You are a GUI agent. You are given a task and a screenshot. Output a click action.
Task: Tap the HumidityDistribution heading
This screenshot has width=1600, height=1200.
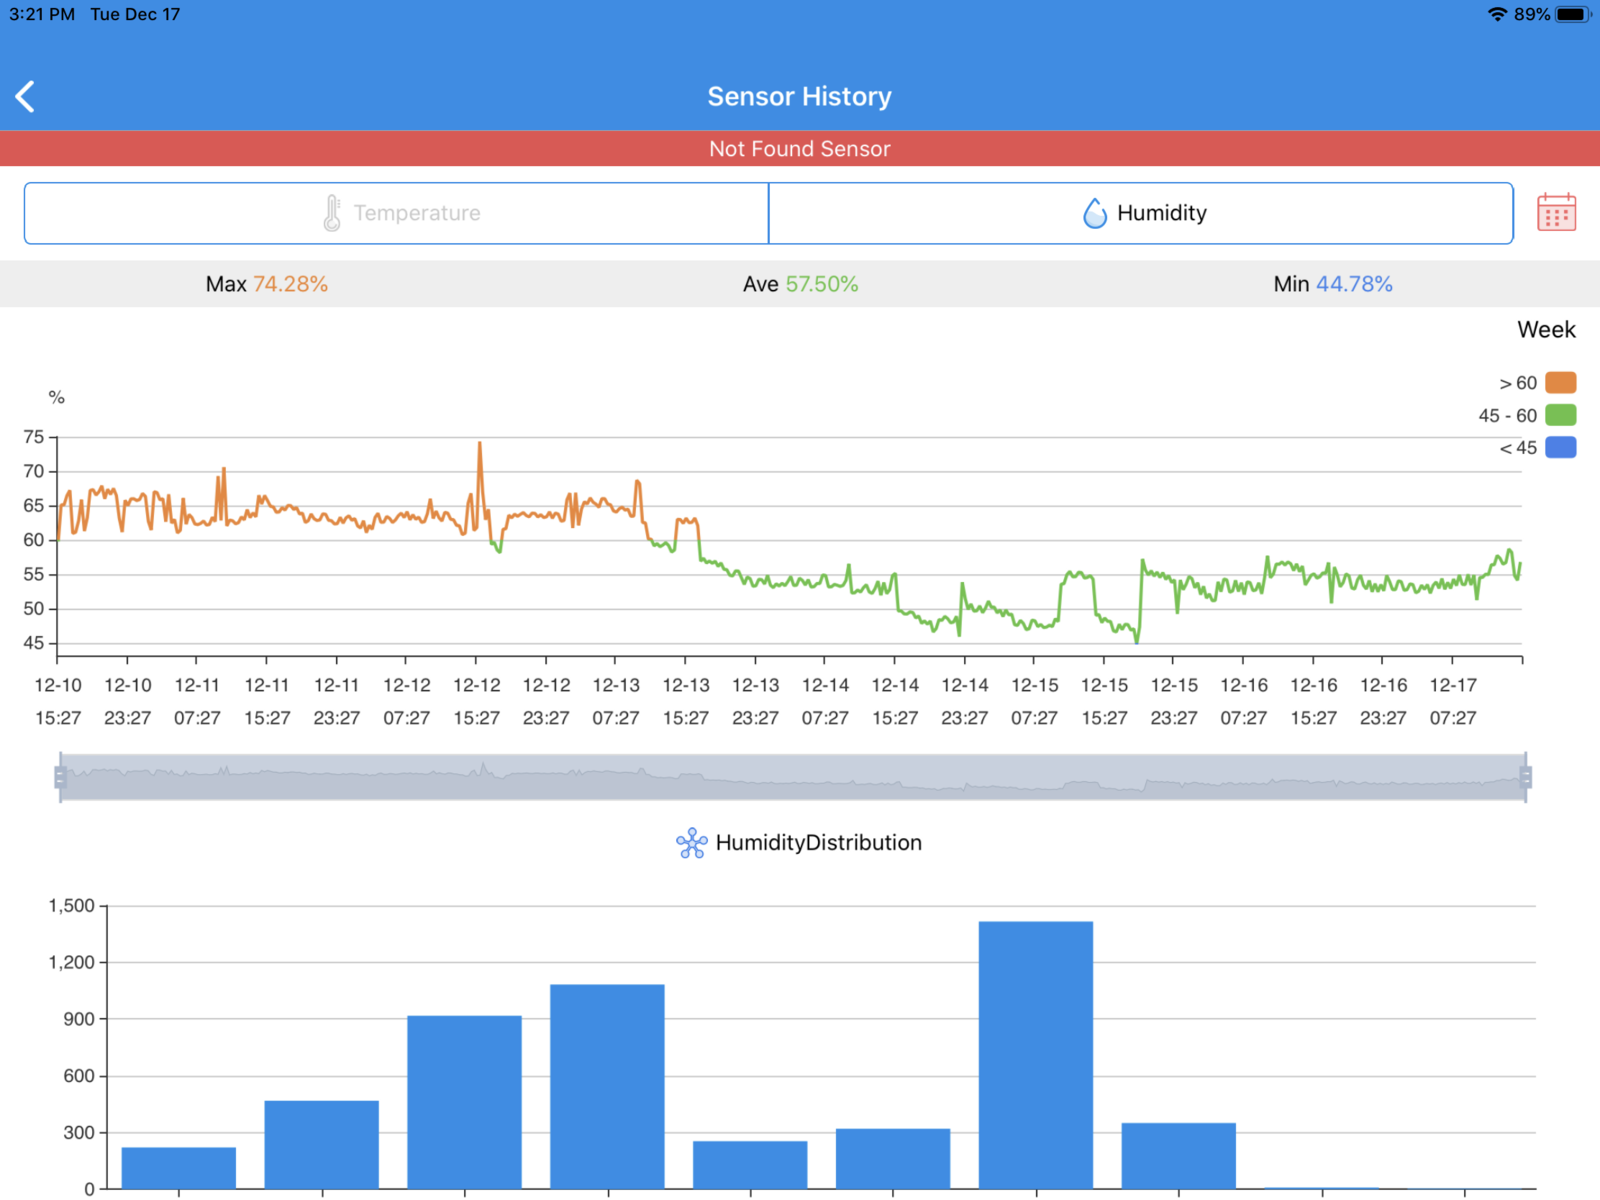(x=819, y=843)
